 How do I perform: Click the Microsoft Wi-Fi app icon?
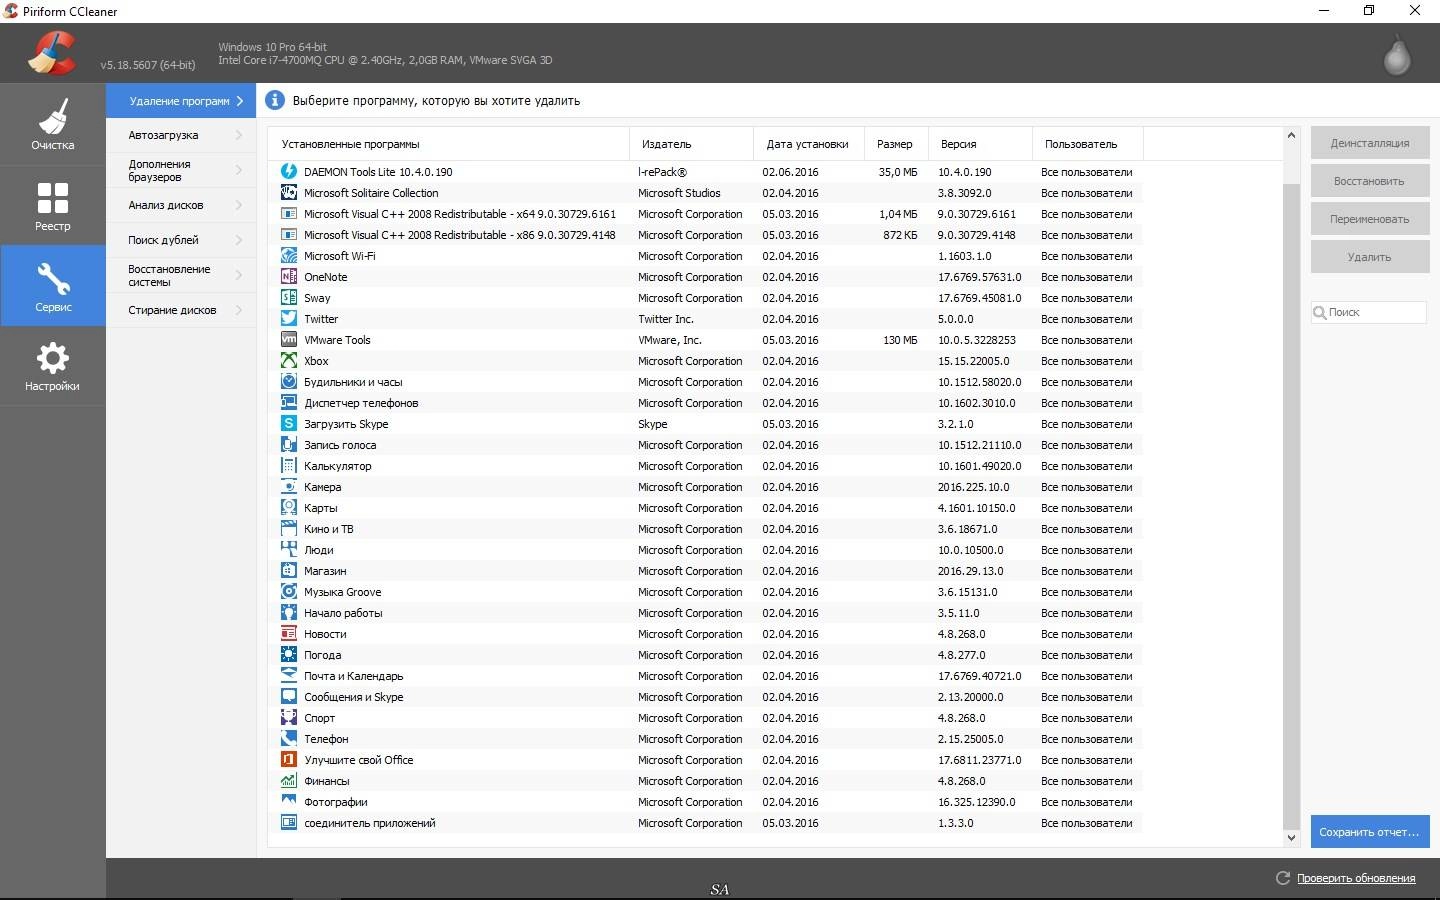[x=289, y=256]
